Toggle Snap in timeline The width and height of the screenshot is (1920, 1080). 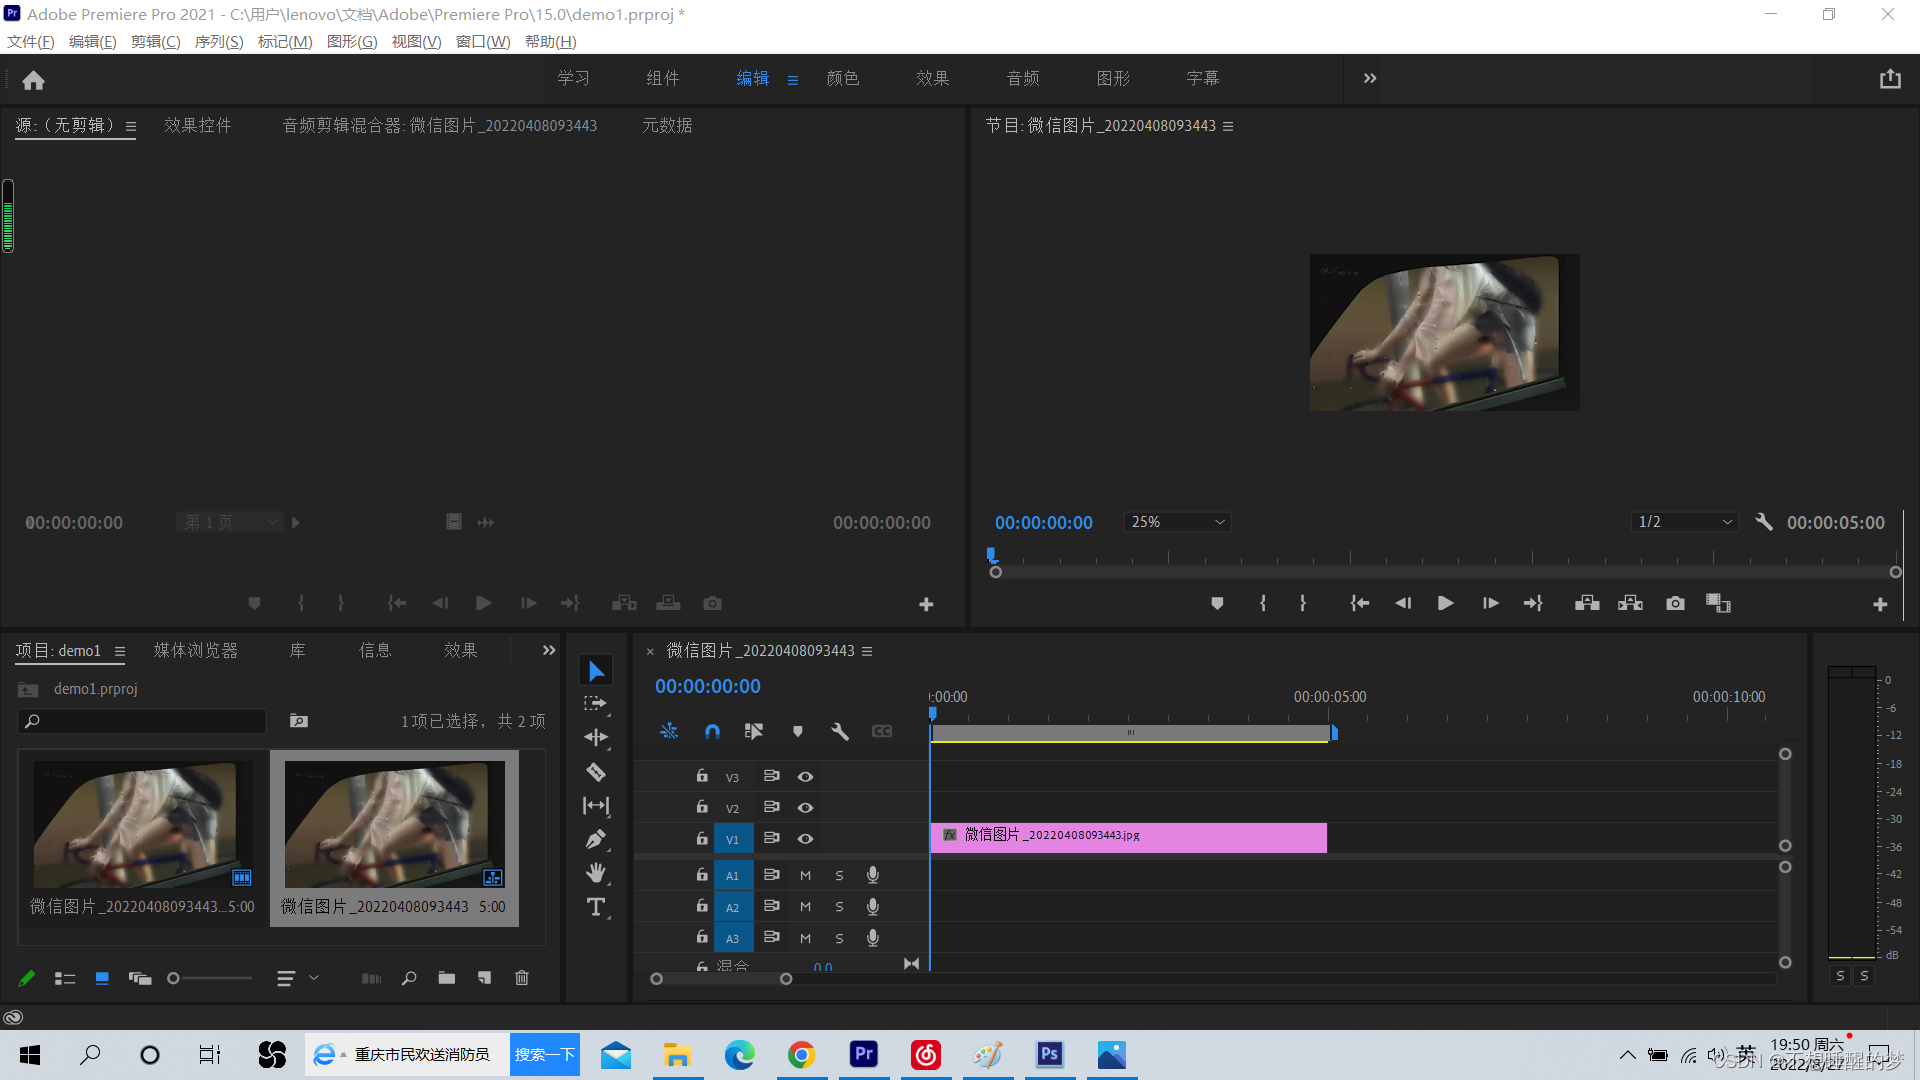[x=712, y=732]
